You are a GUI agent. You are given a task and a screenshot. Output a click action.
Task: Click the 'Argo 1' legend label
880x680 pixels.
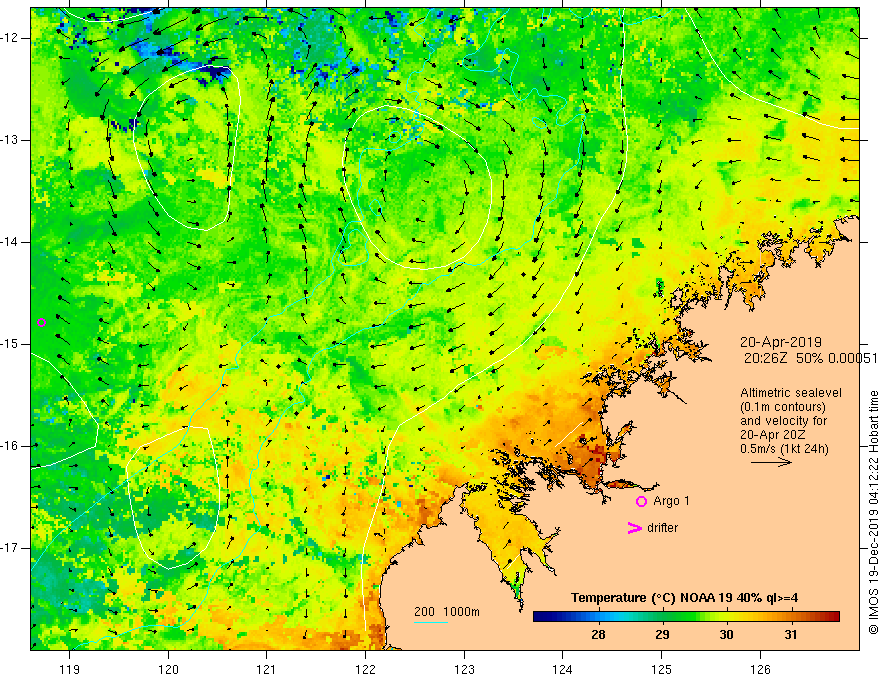click(x=671, y=501)
